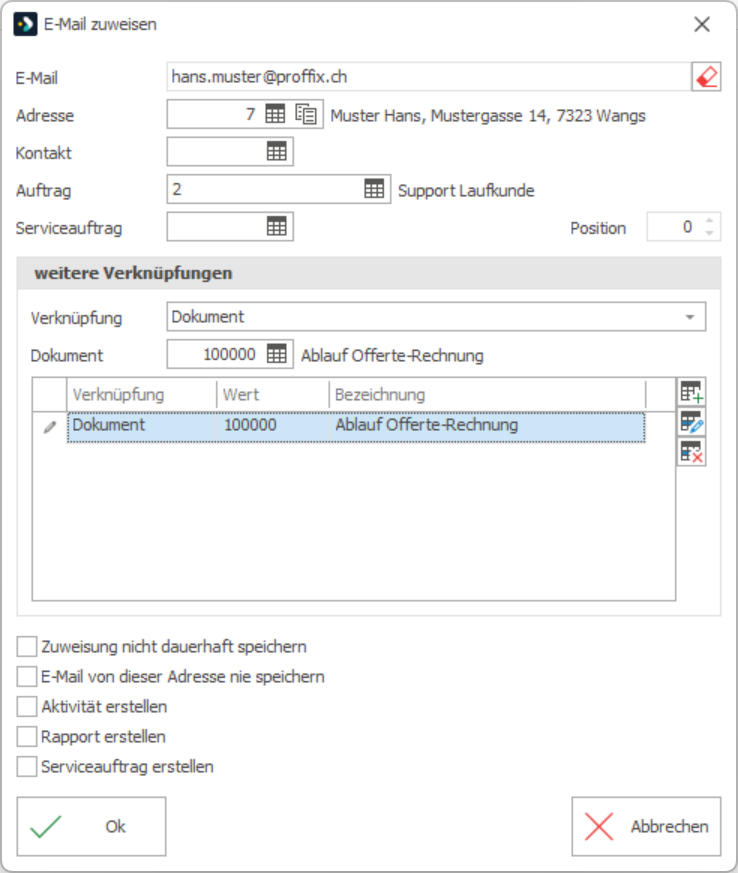Enable Zuweisung nicht dauerhaft speichern

pos(27,647)
